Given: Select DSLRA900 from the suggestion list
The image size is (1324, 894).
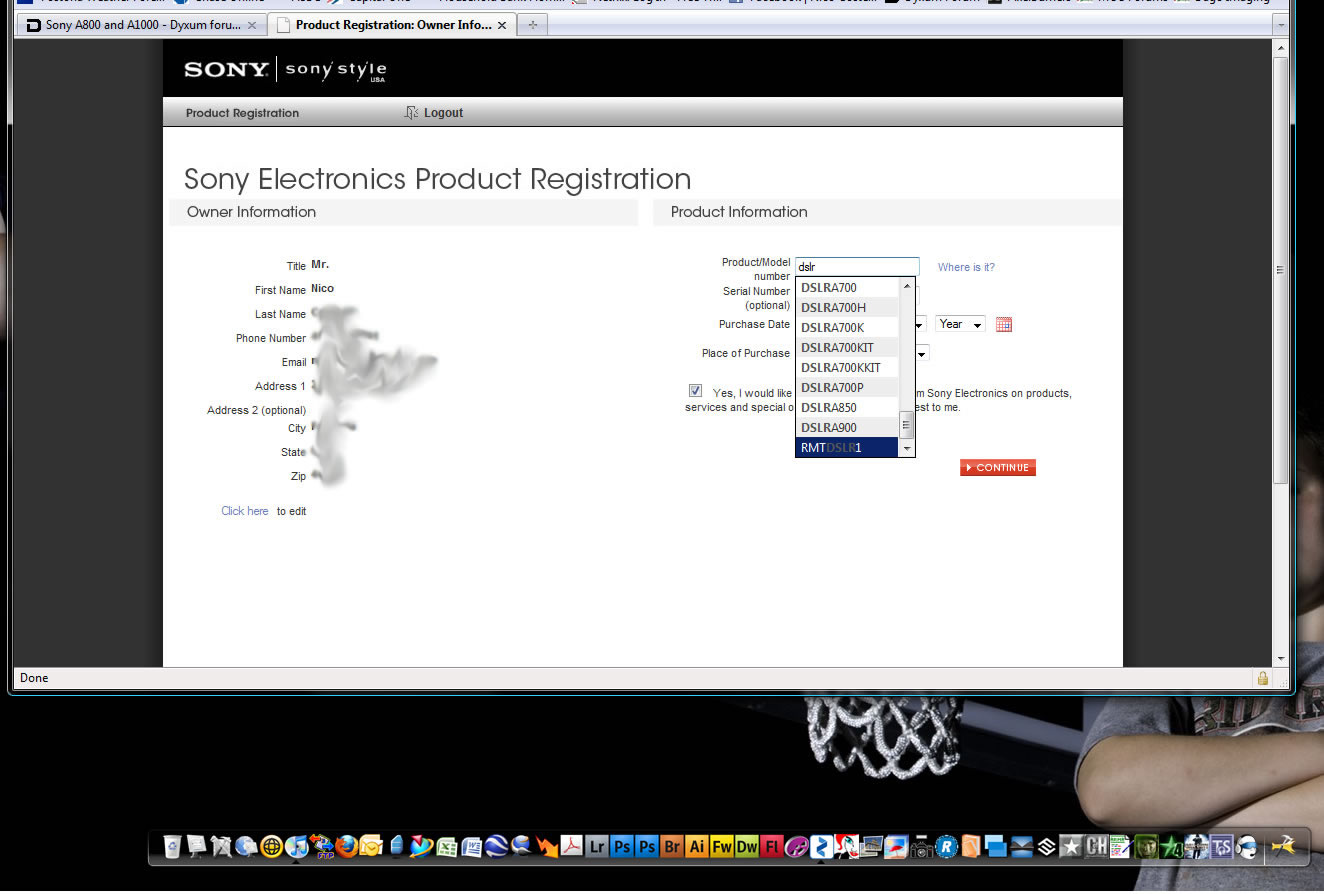Looking at the screenshot, I should pos(848,428).
